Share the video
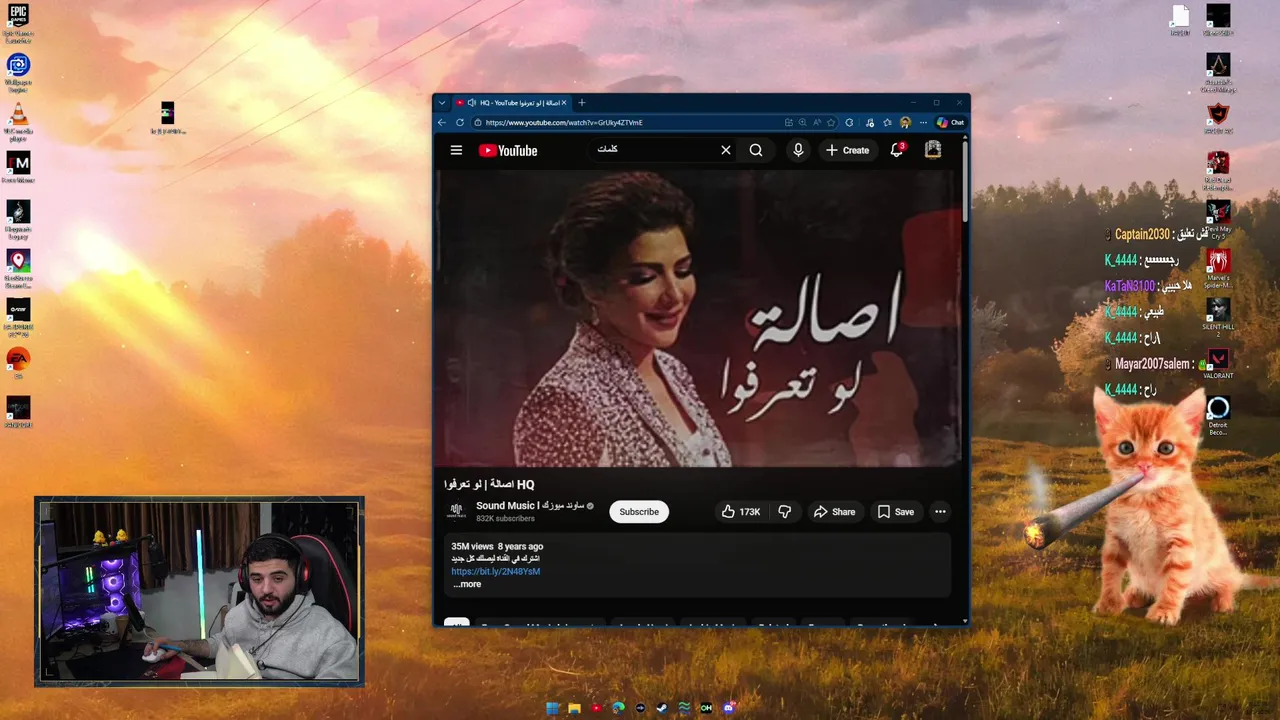The height and width of the screenshot is (720, 1280). click(x=834, y=512)
